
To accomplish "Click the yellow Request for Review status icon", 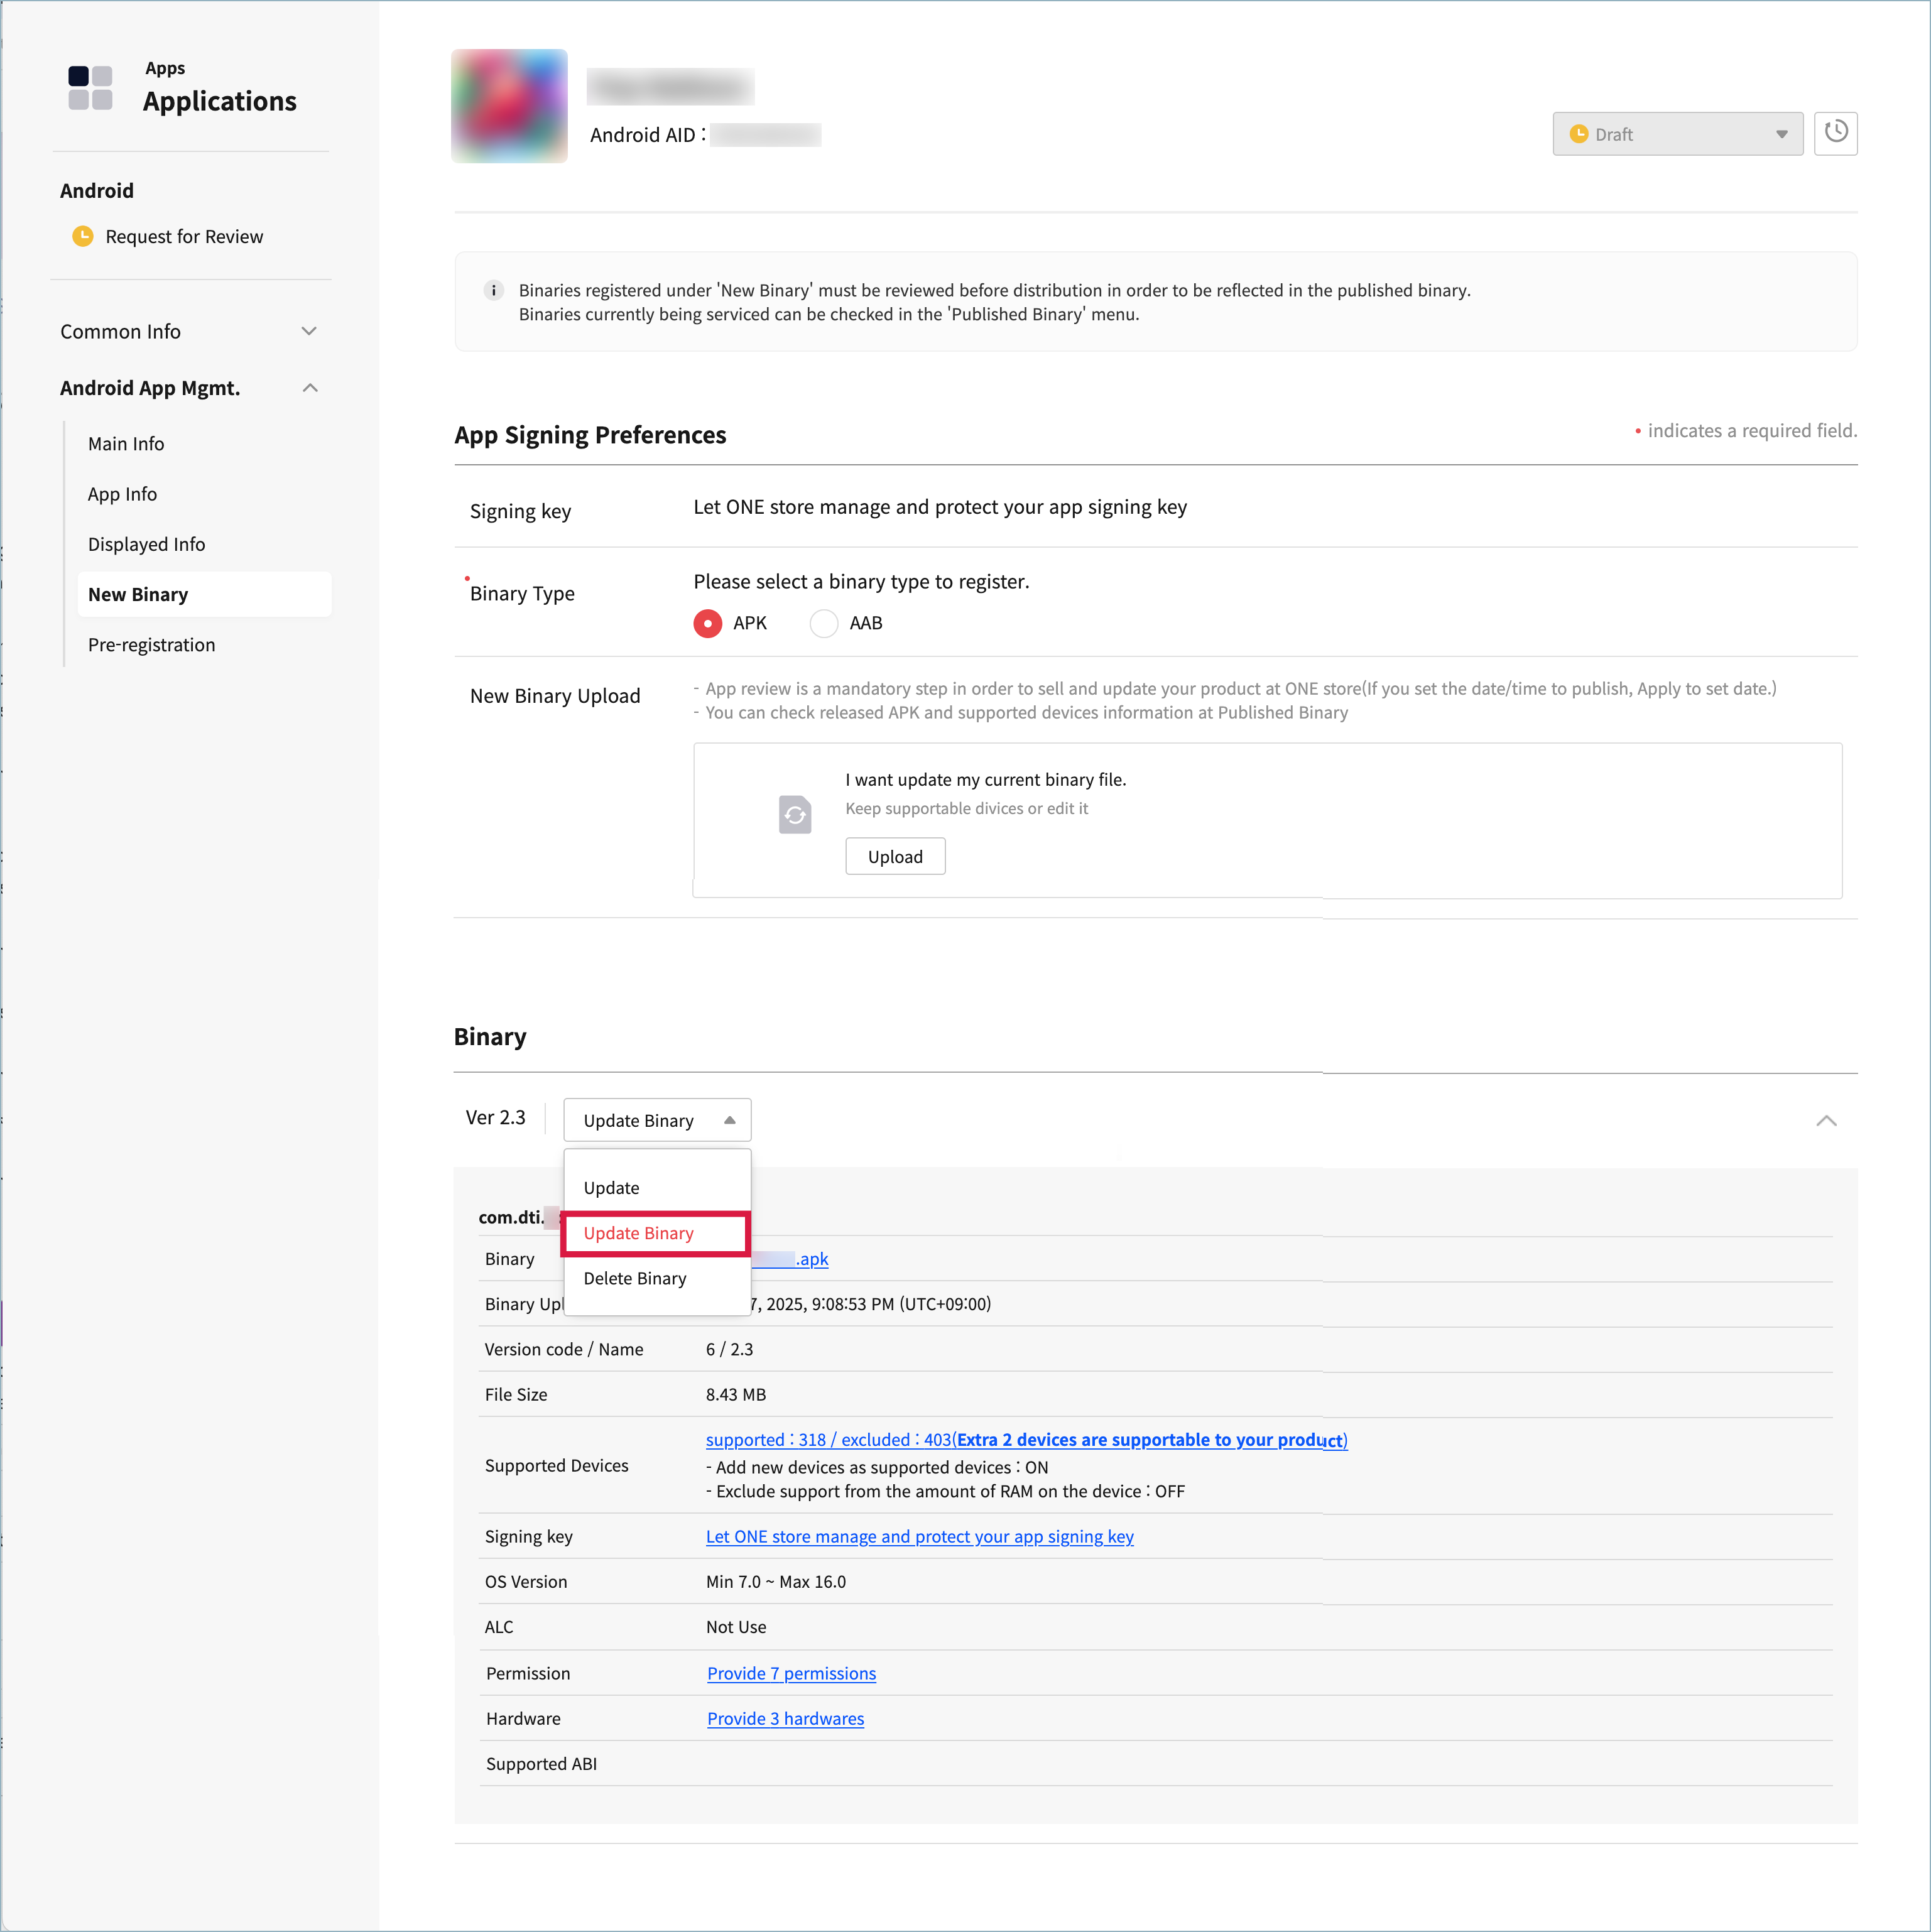I will (83, 237).
